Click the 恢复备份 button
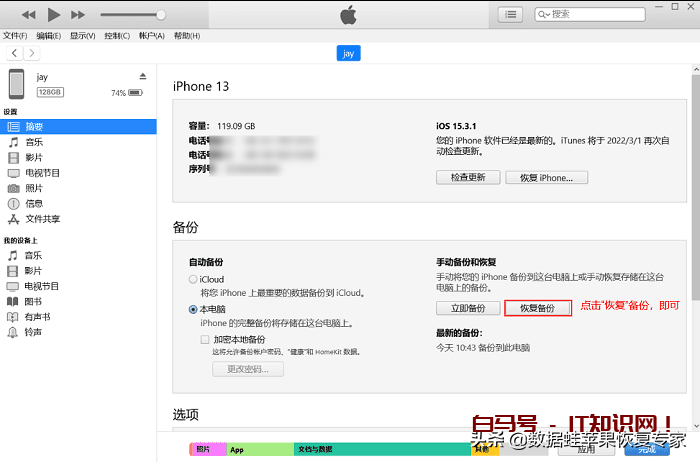The width and height of the screenshot is (700, 462). coord(537,308)
